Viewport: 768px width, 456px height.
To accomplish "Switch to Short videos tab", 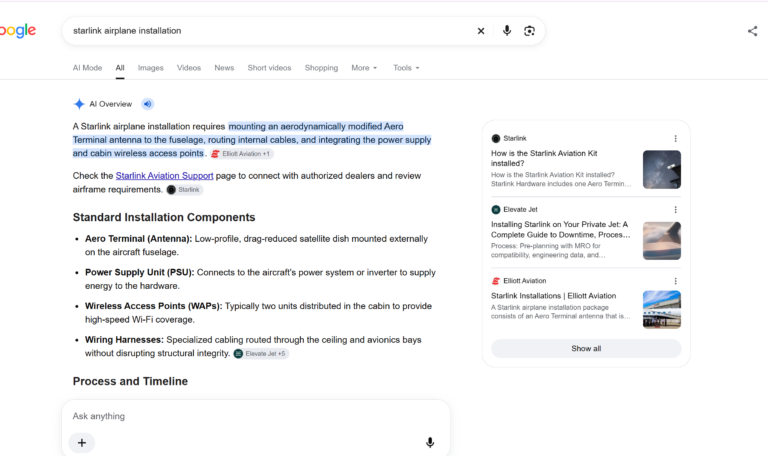I will [x=269, y=68].
